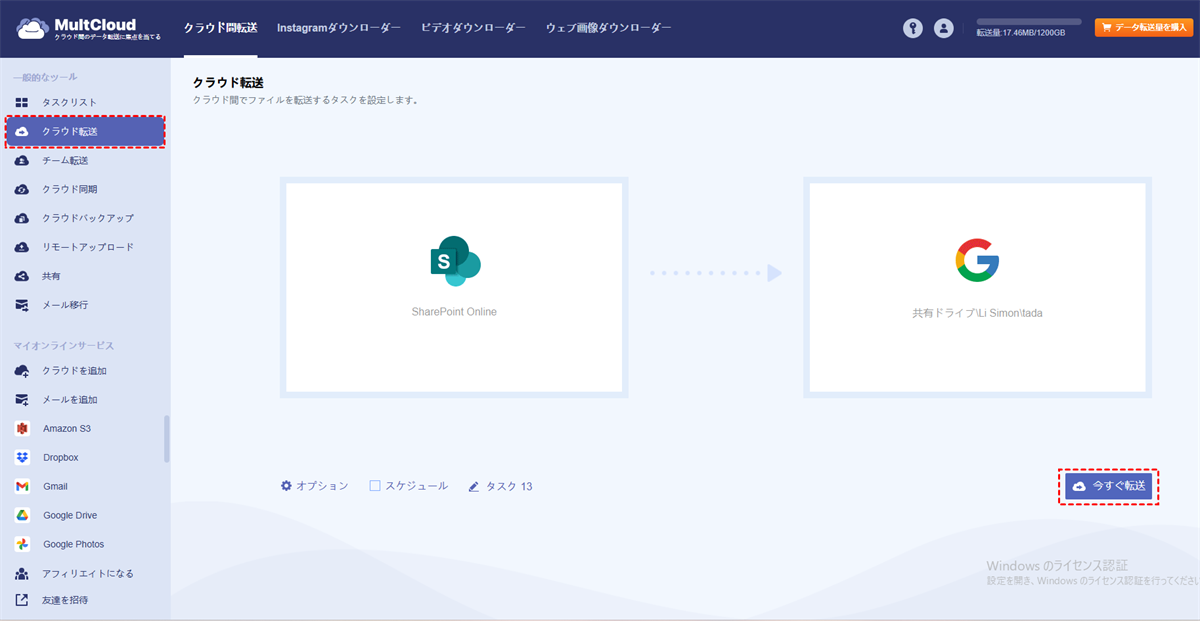
Task: Open ウェブ画像ダウンローダー tab
Action: [x=609, y=28]
